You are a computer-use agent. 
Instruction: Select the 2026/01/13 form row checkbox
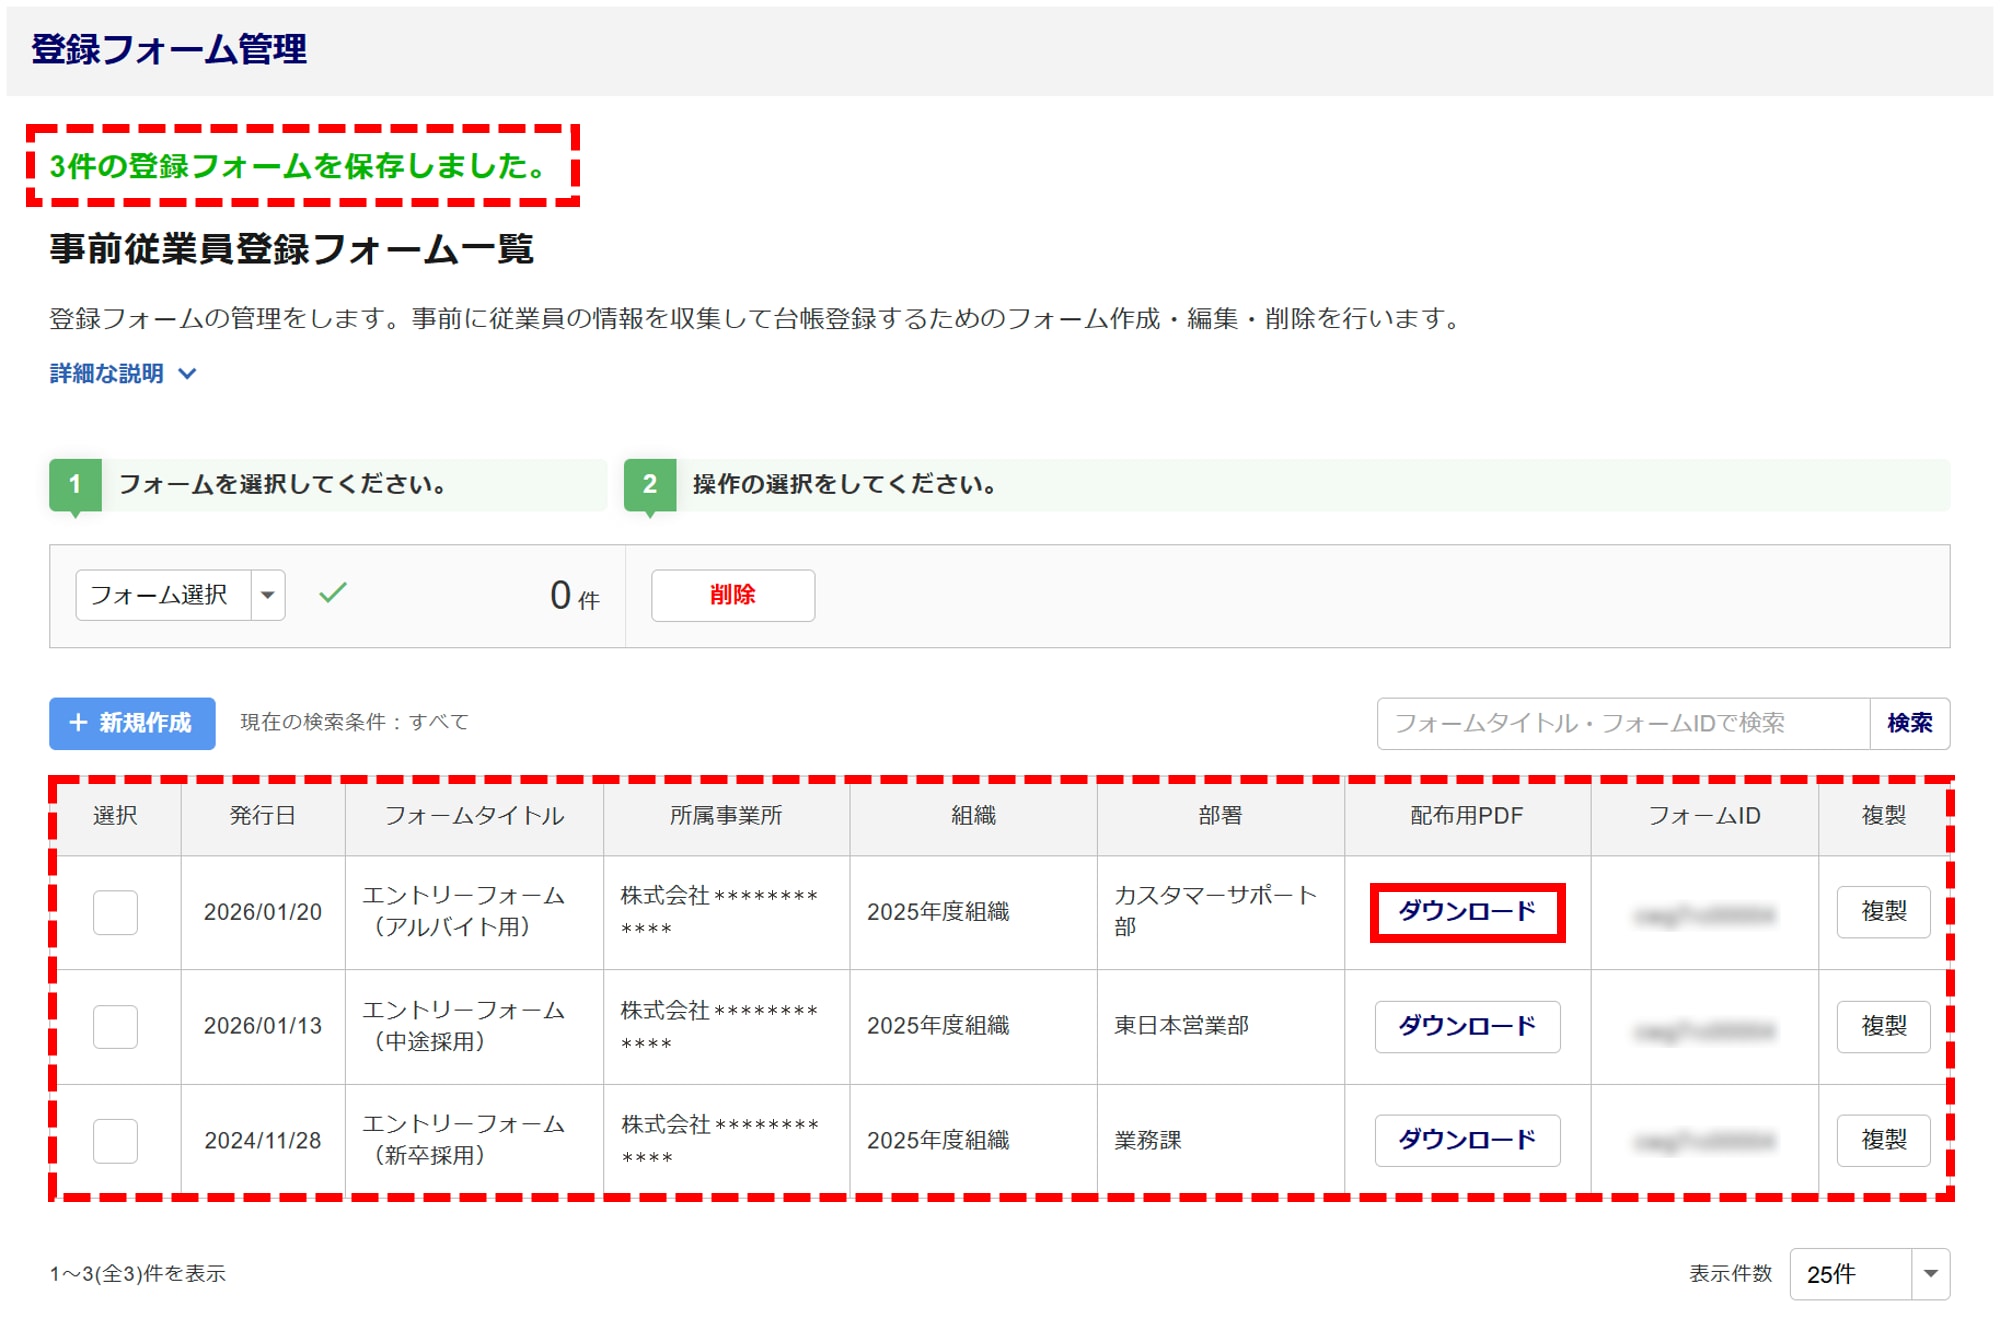pos(115,1026)
